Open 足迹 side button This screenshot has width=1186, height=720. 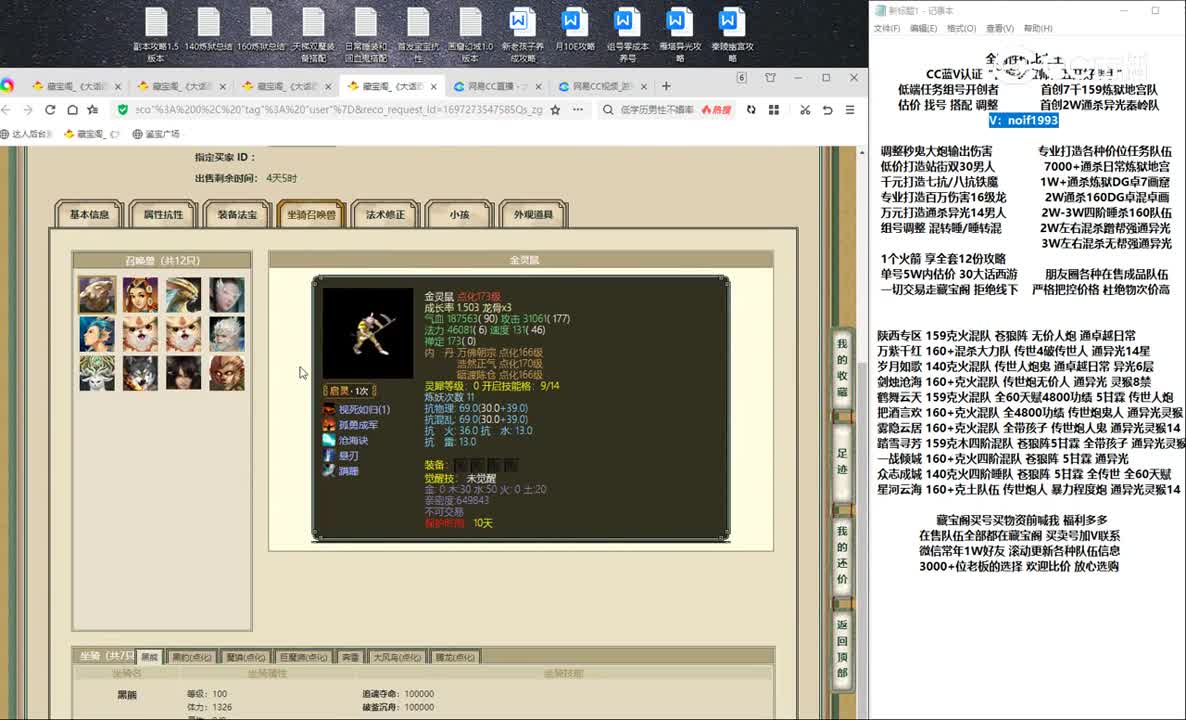tap(842, 461)
